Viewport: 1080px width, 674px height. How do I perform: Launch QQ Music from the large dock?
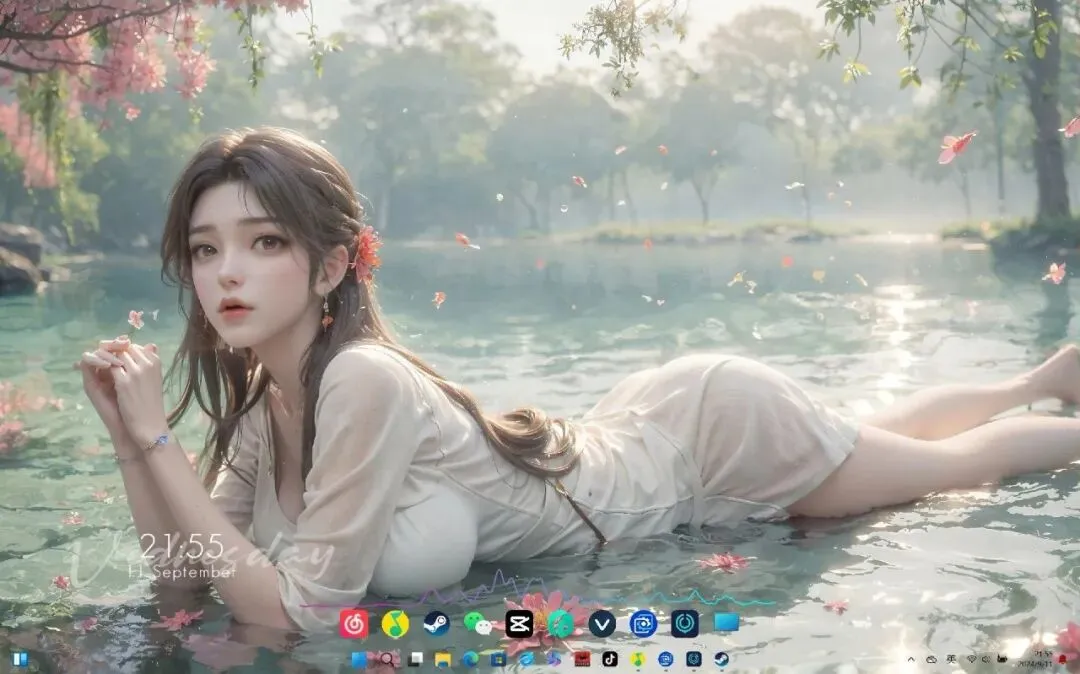395,624
